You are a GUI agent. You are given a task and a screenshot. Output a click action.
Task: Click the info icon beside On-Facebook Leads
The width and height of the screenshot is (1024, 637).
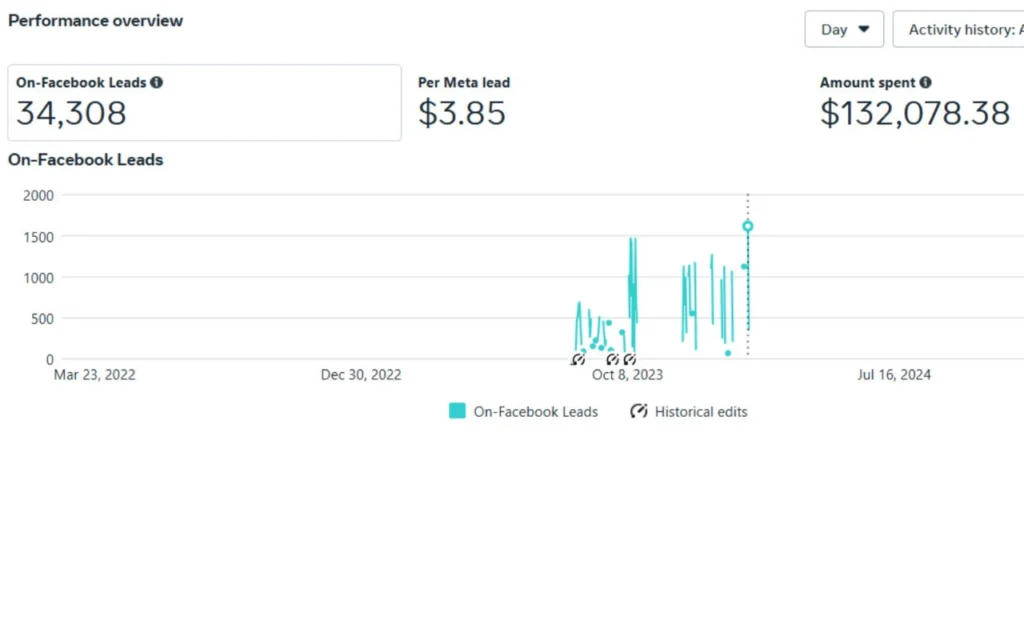pyautogui.click(x=157, y=83)
